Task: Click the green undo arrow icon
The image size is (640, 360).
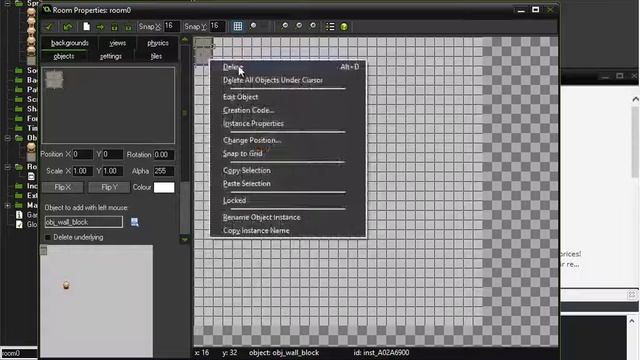Action: pos(68,27)
